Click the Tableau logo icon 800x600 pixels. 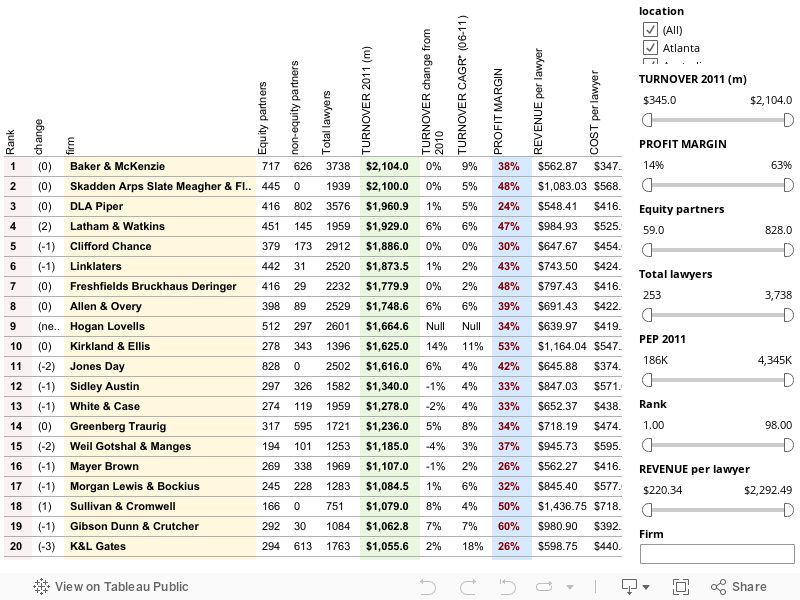(x=42, y=587)
